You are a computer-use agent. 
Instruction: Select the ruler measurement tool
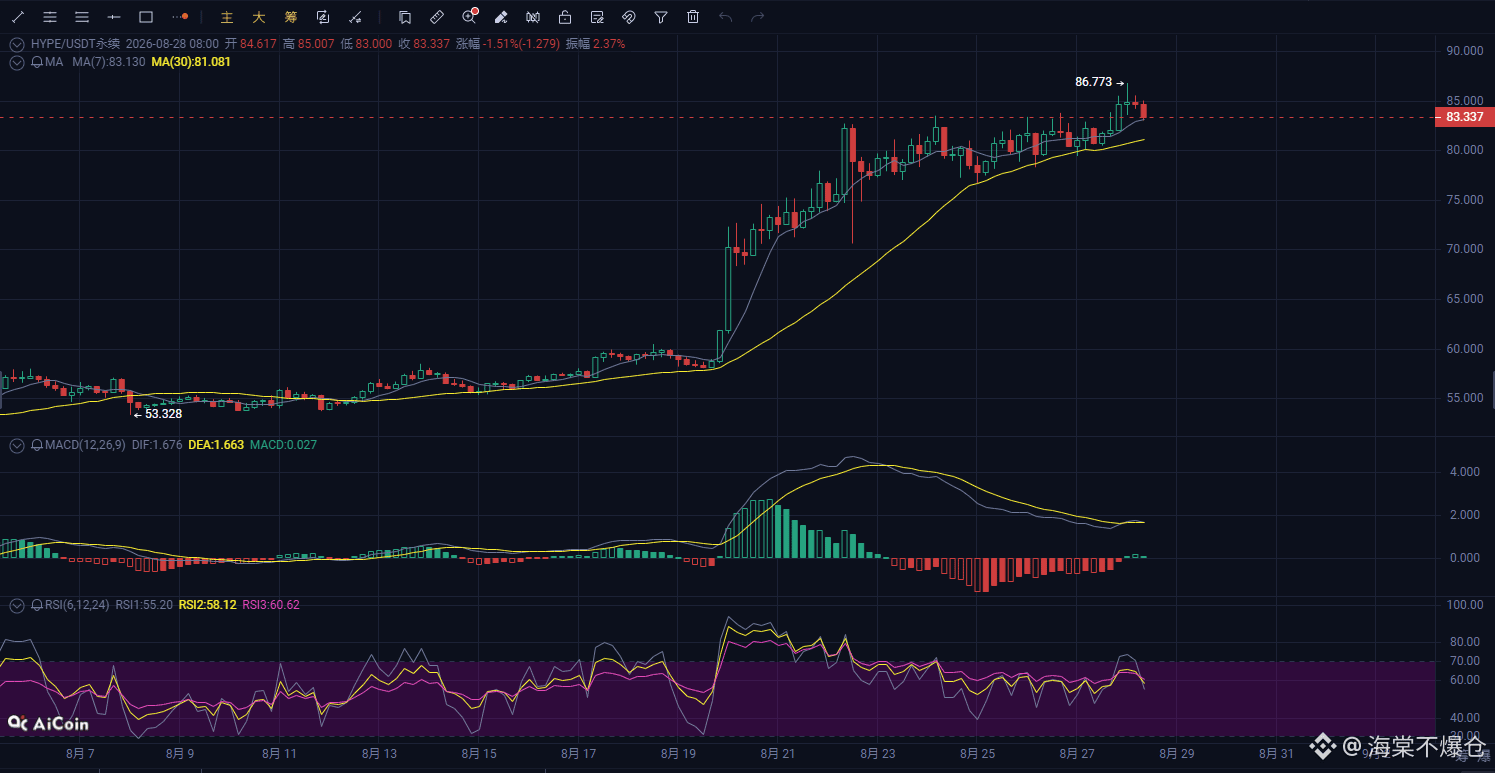pyautogui.click(x=437, y=17)
